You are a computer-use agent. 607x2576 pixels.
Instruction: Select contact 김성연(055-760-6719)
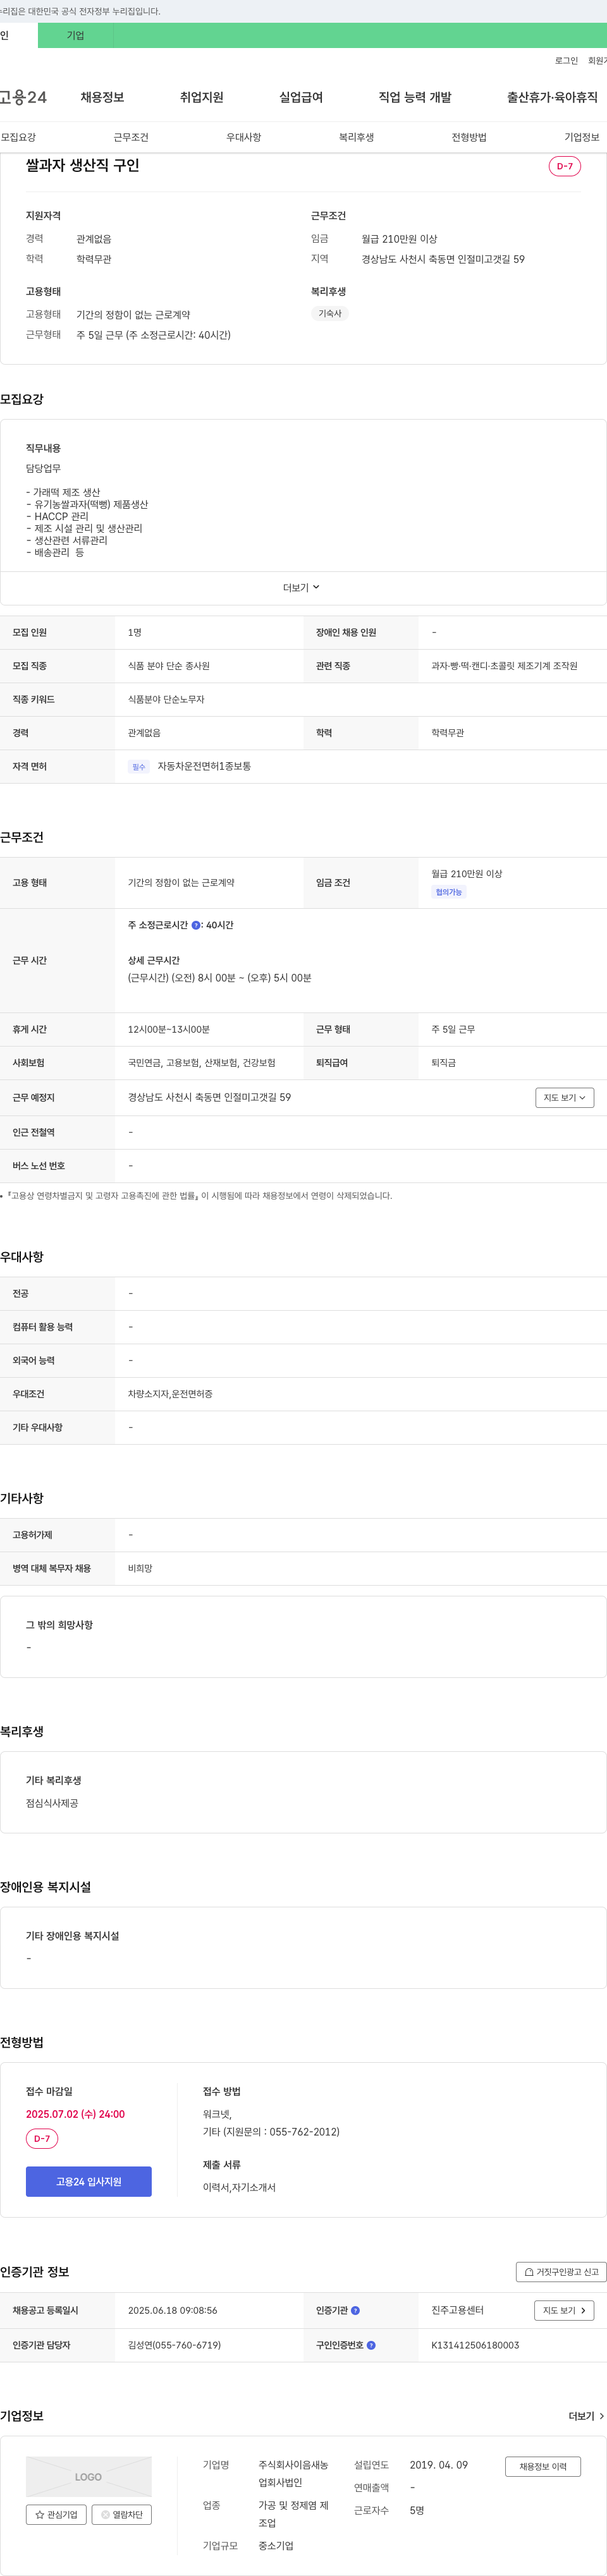click(x=174, y=2345)
